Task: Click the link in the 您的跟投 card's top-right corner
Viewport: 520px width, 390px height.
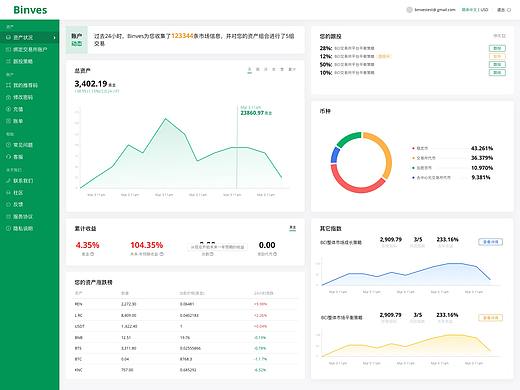Action: pyautogui.click(x=499, y=36)
